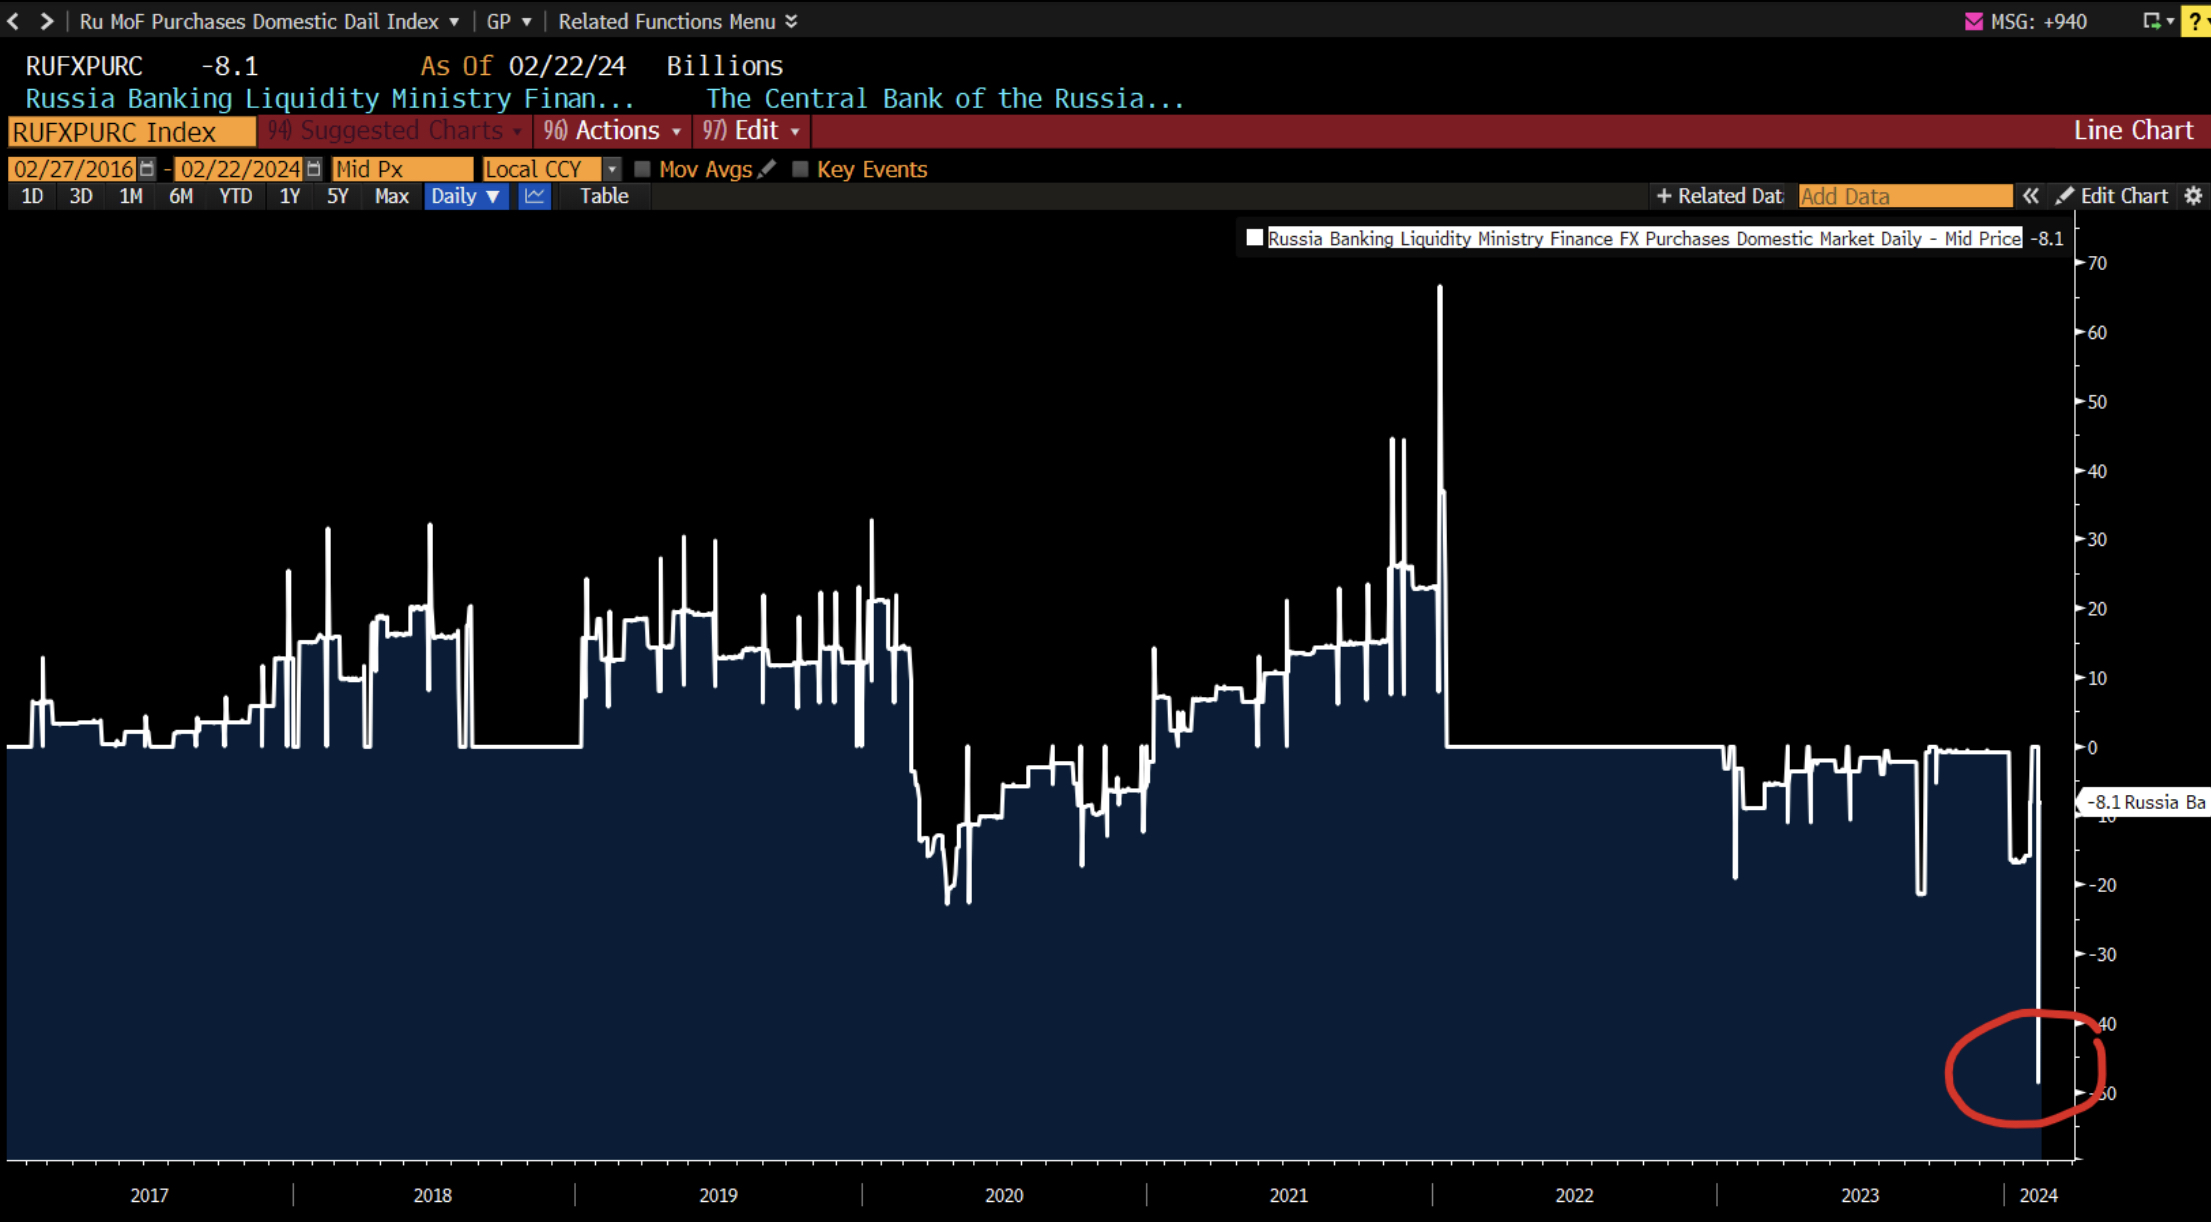Screen dimensions: 2211x1222
Task: Click the Edit Chart button
Action: point(2112,196)
